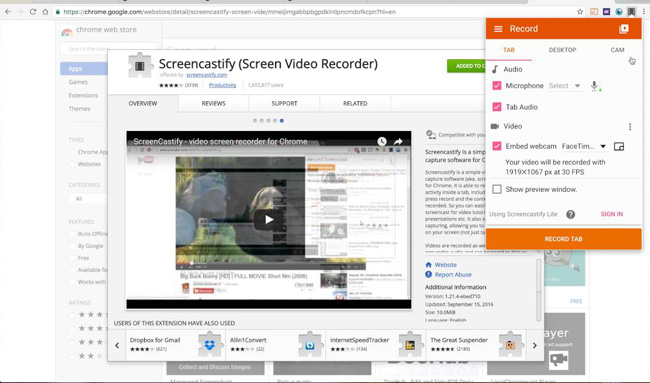The width and height of the screenshot is (650, 383).
Task: Click the Great Suspender icon
Action: pyautogui.click(x=510, y=344)
